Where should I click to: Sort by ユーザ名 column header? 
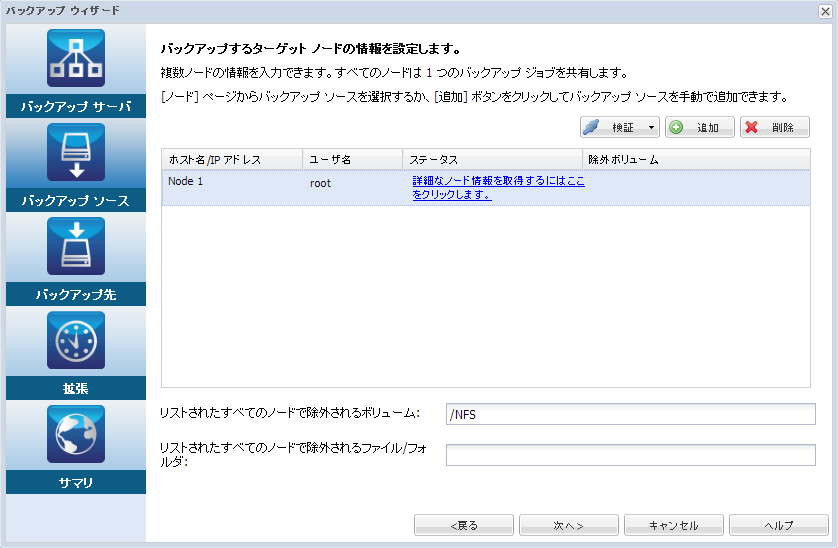coord(353,159)
